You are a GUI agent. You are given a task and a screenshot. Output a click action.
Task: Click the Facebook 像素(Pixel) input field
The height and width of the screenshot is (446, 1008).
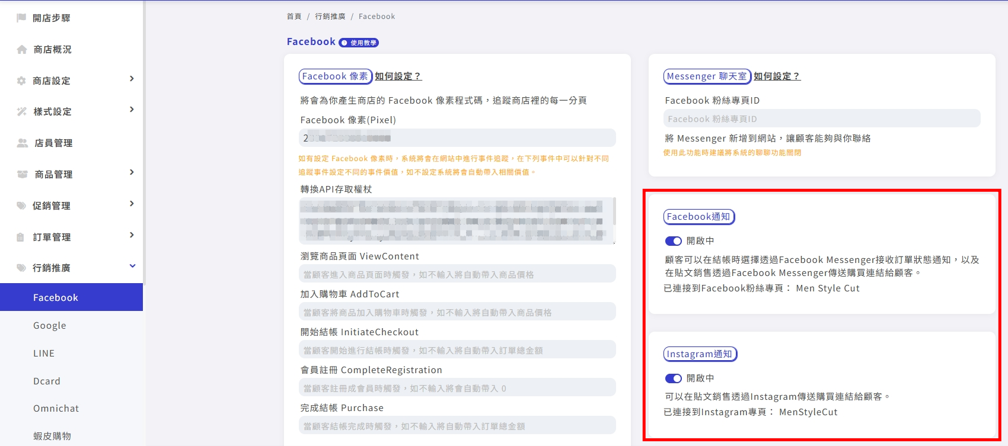(x=457, y=138)
